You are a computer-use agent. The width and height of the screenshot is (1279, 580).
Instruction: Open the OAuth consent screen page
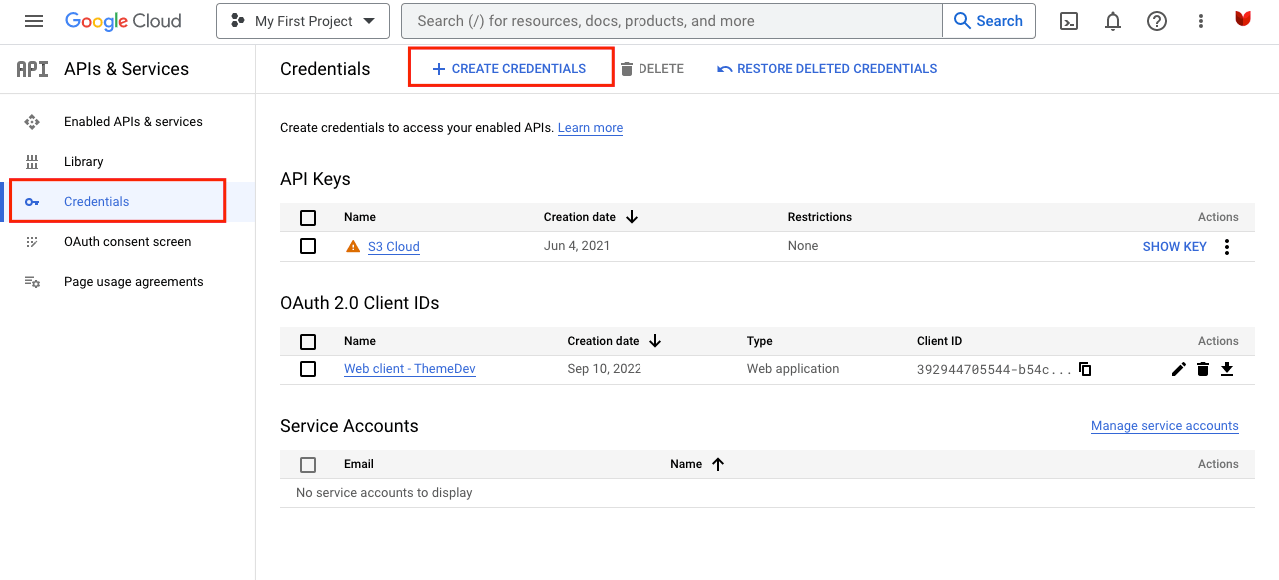click(x=127, y=241)
